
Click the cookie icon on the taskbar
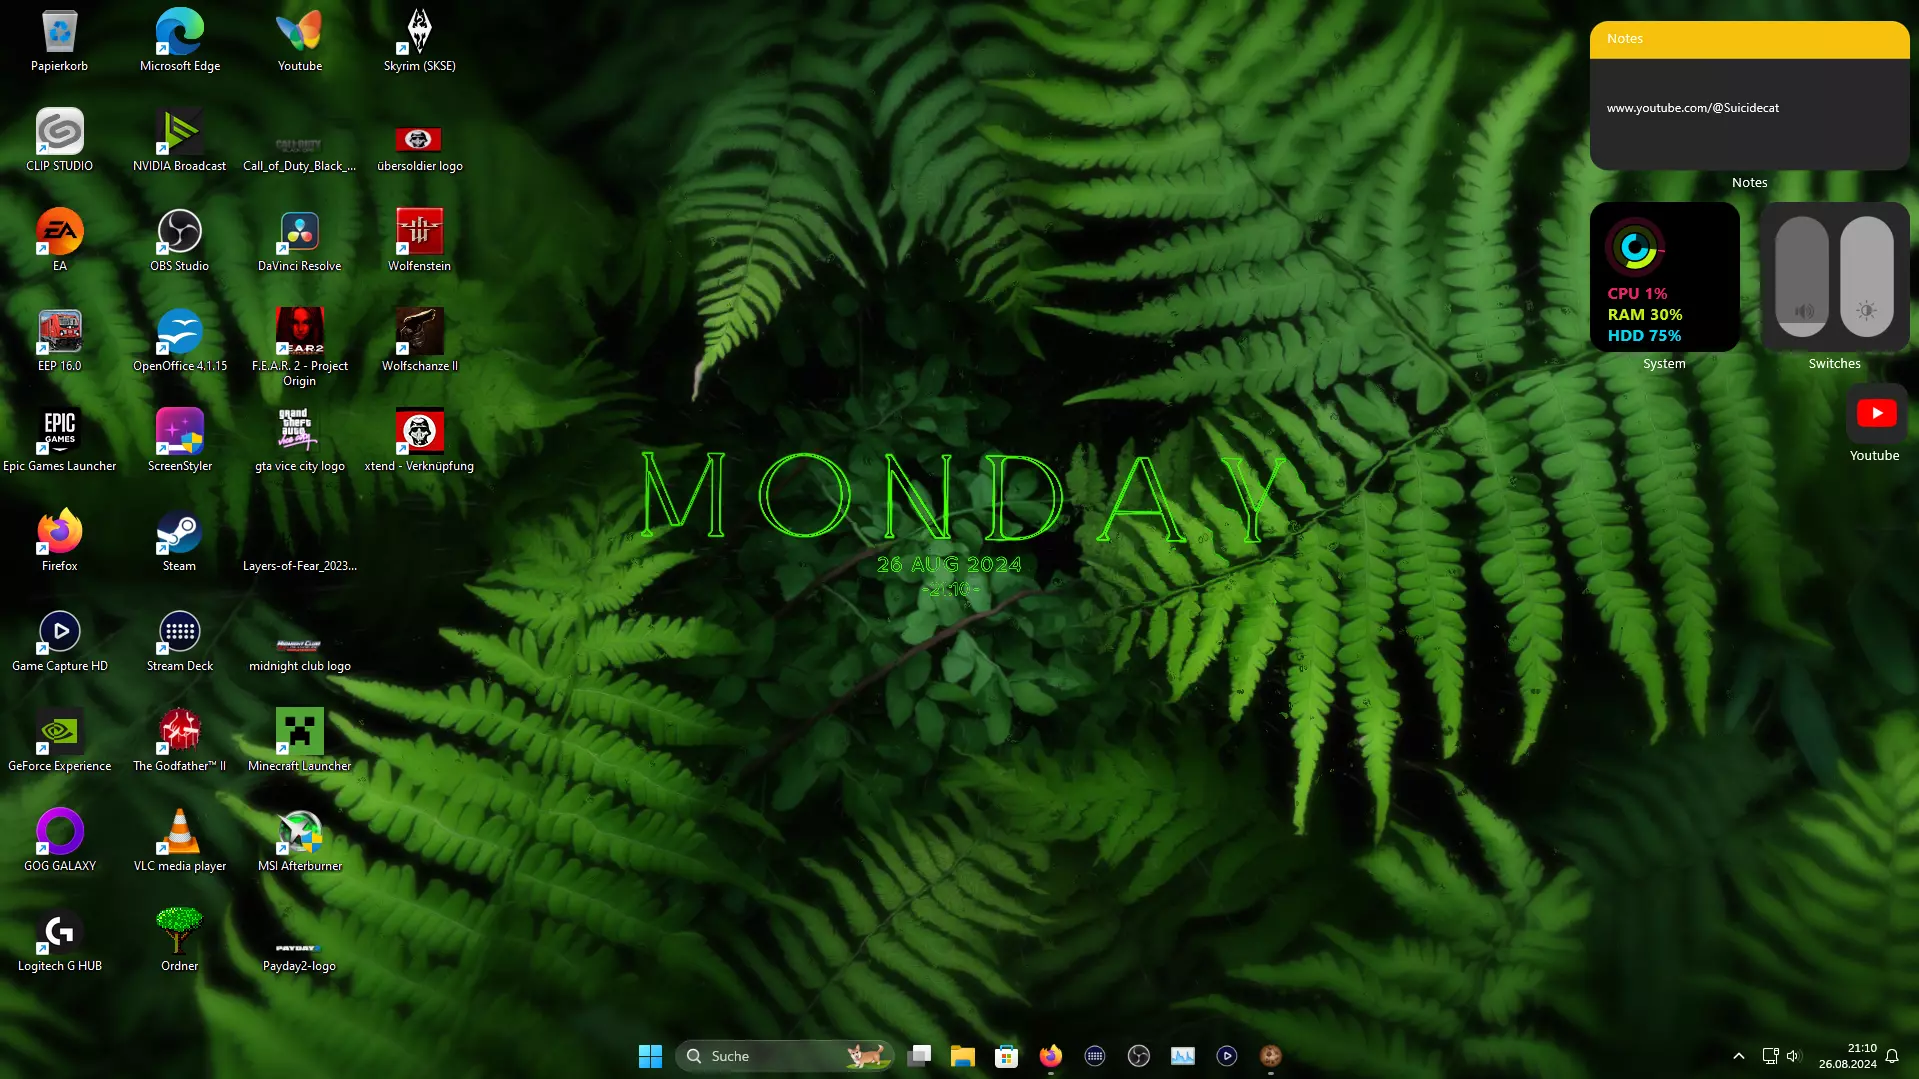1271,1056
